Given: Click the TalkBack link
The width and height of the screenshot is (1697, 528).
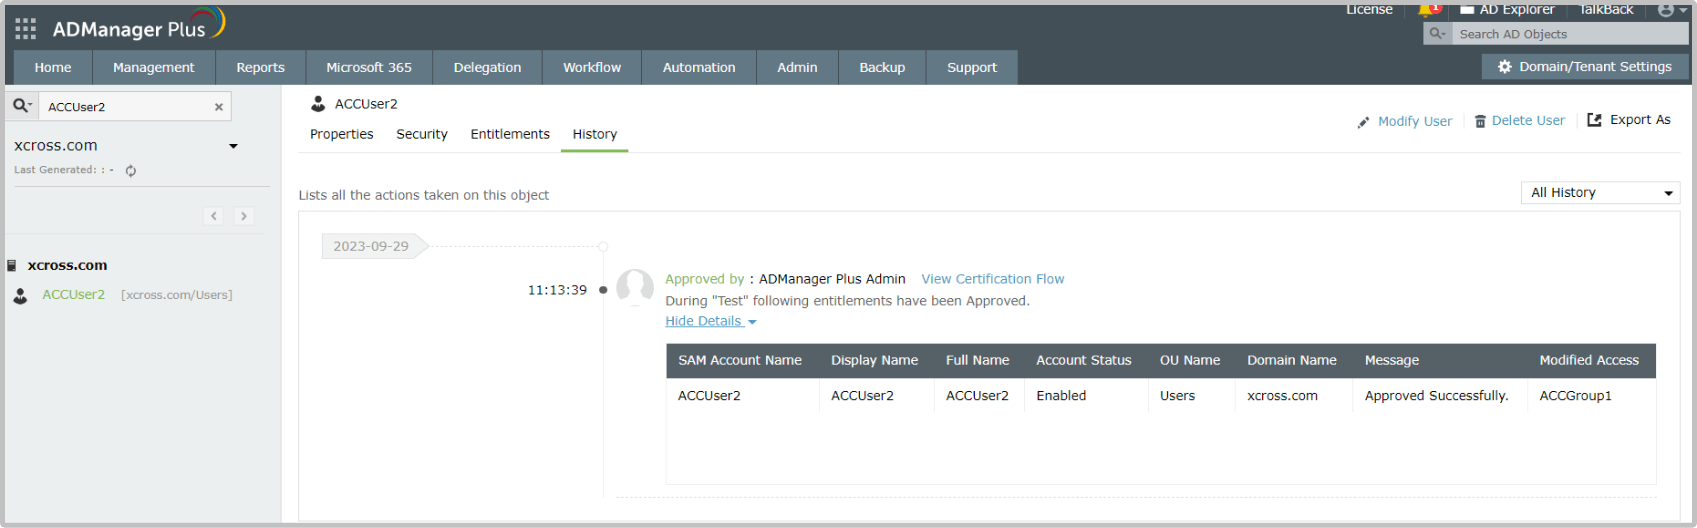Looking at the screenshot, I should 1606,10.
